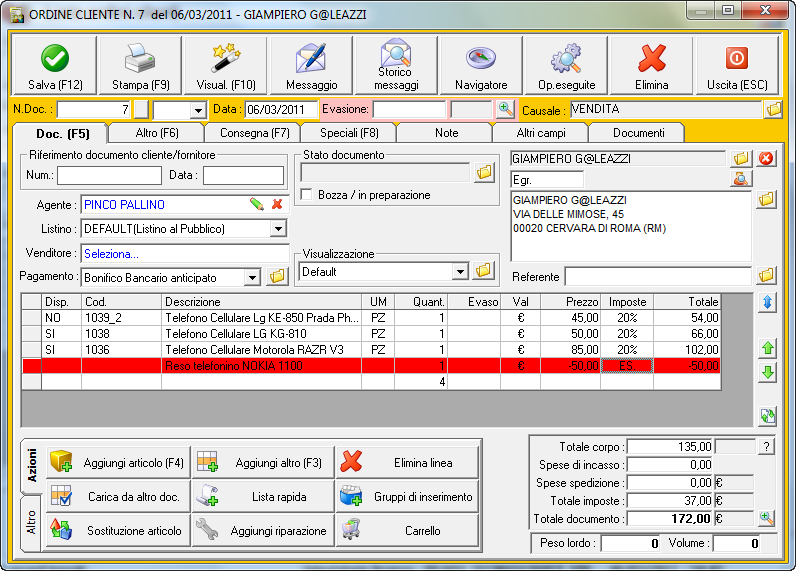Open folder icon beside Causale field
The width and height of the screenshot is (796, 571).
(x=772, y=109)
